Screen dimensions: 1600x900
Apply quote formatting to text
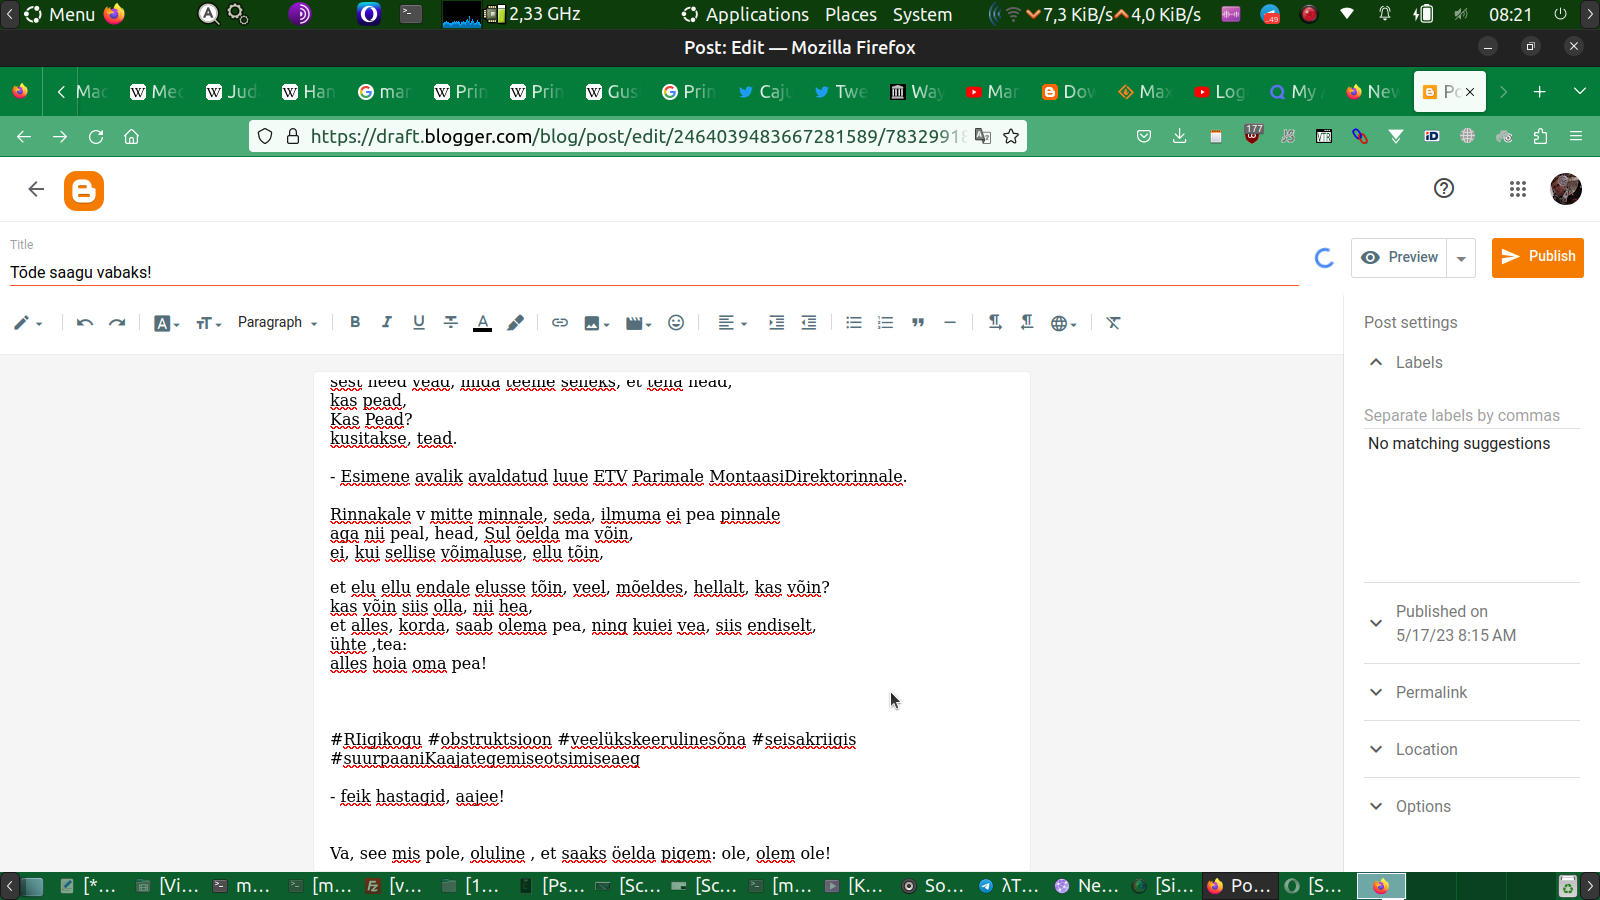coord(918,323)
